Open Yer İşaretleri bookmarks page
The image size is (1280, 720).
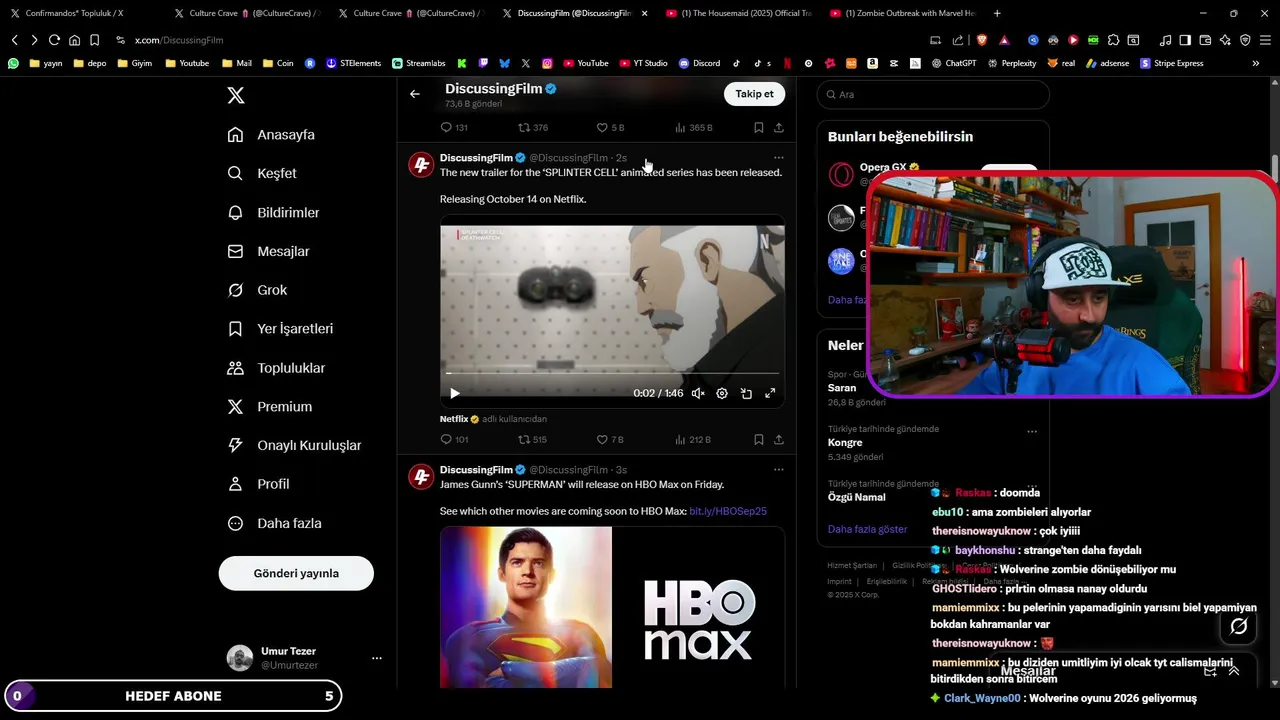pos(280,329)
